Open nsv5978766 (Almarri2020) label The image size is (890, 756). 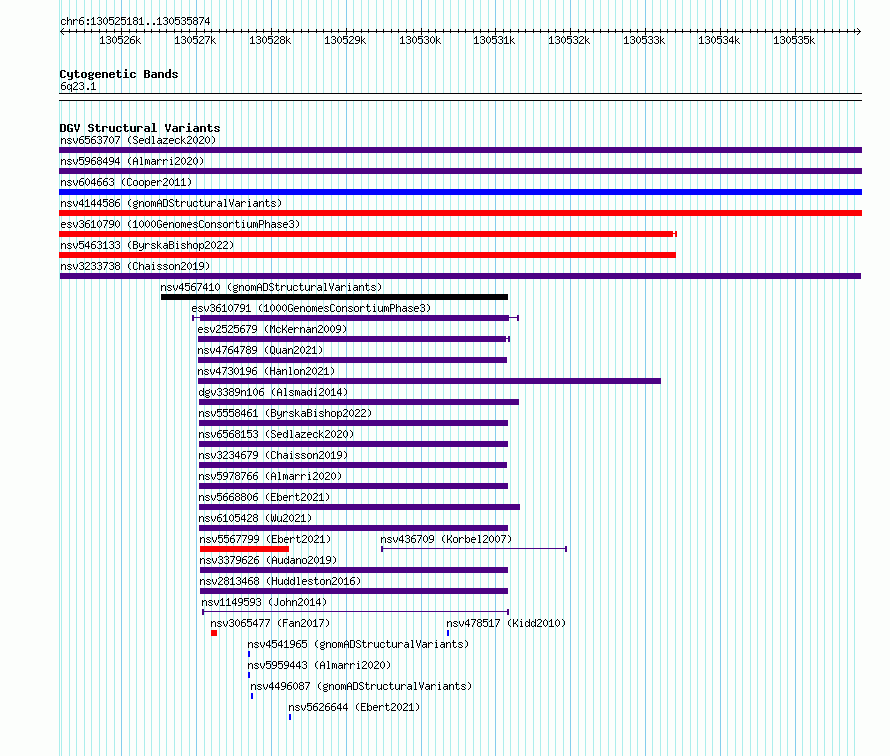[270, 476]
